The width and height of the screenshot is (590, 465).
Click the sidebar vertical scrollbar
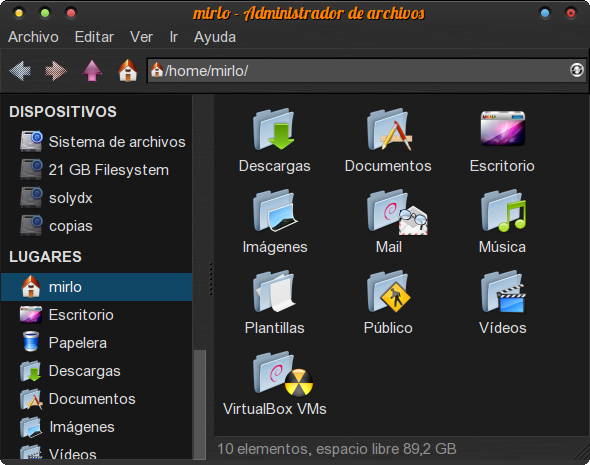click(x=200, y=404)
